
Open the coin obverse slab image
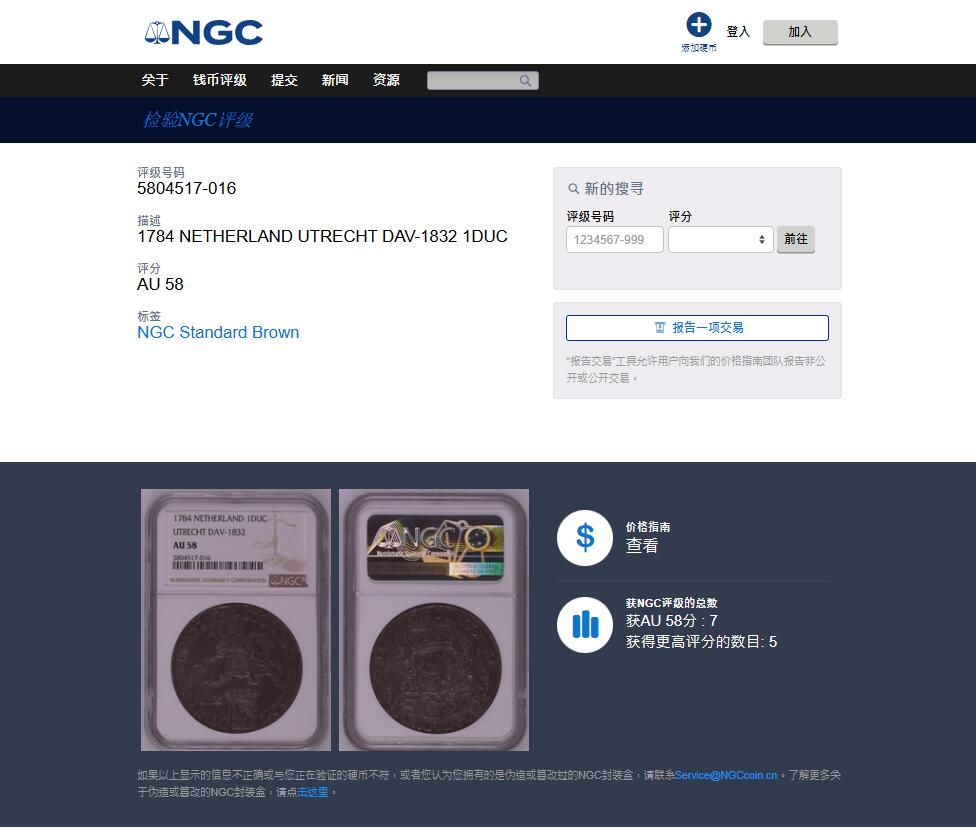click(x=236, y=620)
